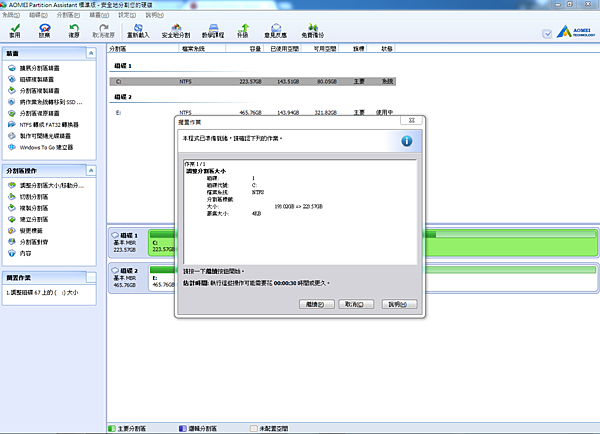Click the Help (說明) button in the dialog
This screenshot has width=600, height=434.
point(399,304)
